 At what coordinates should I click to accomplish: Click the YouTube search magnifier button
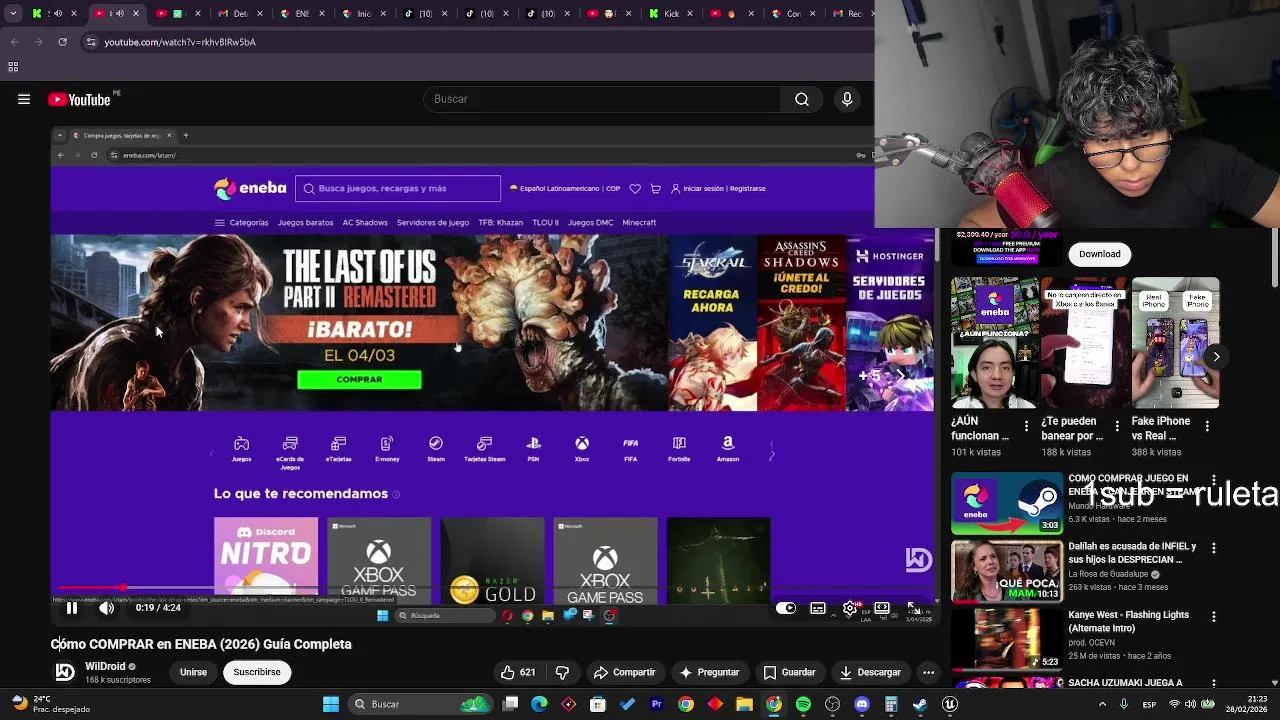[802, 99]
